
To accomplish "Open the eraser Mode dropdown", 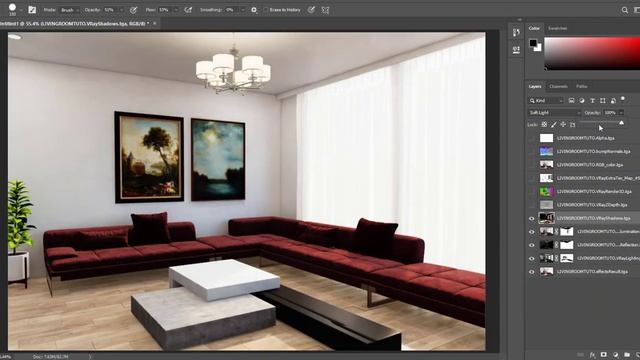I will click(69, 10).
